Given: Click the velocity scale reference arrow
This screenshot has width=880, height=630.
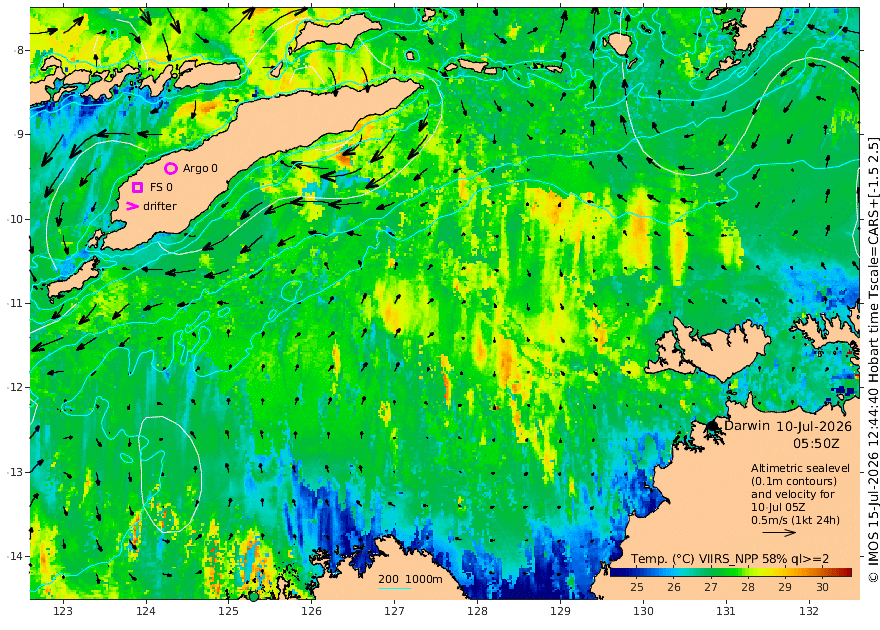Looking at the screenshot, I should (780, 533).
